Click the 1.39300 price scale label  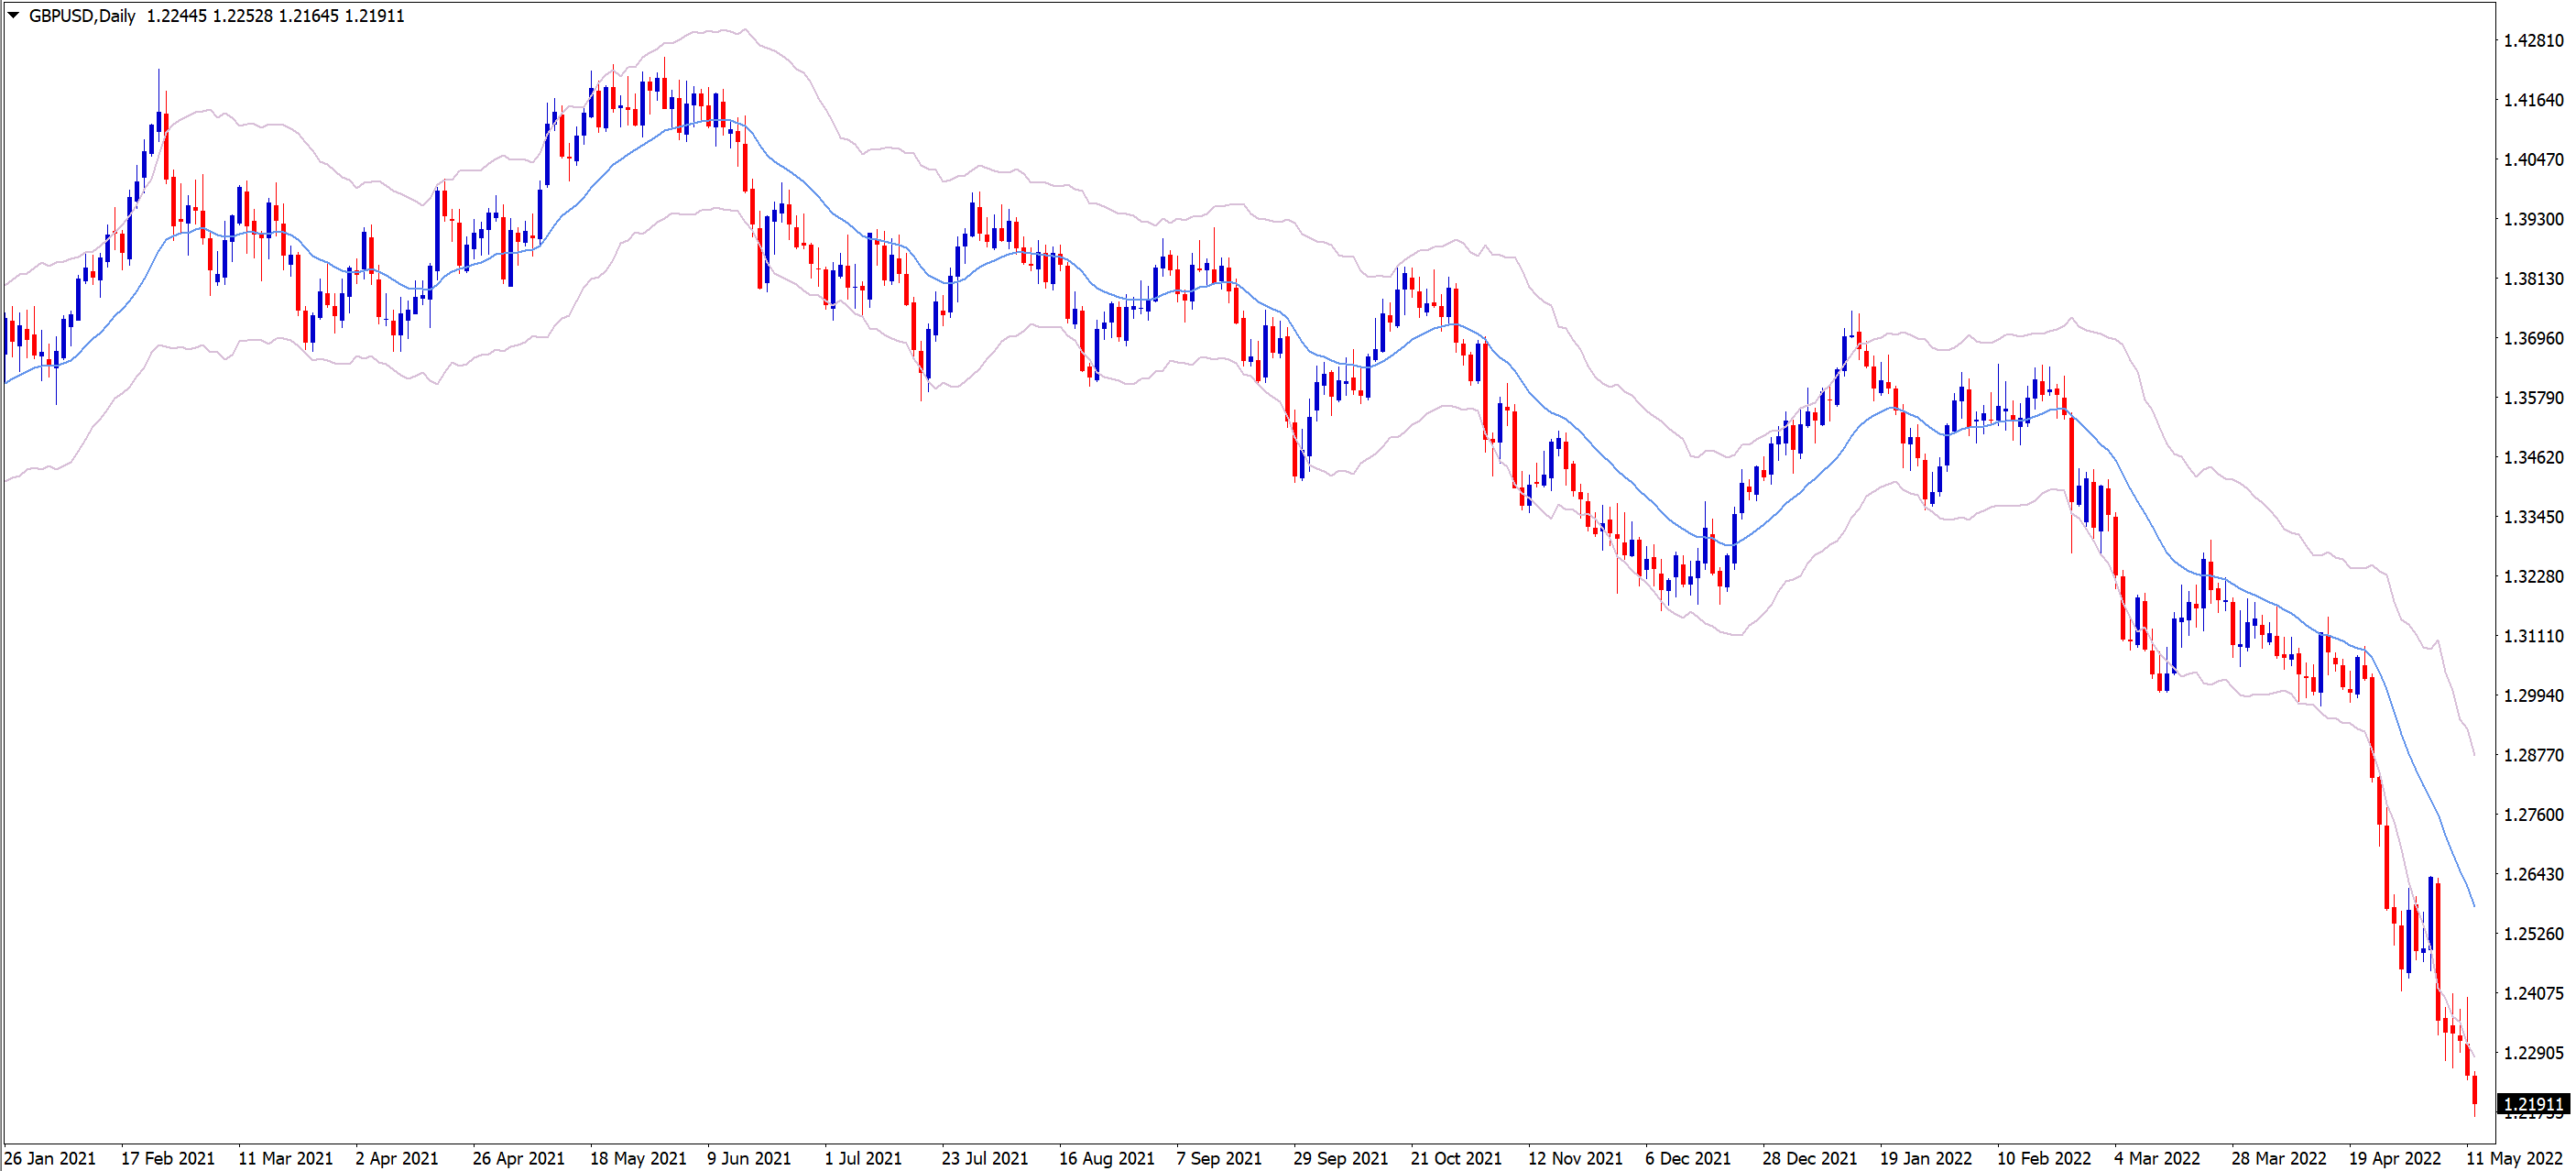pyautogui.click(x=2533, y=219)
